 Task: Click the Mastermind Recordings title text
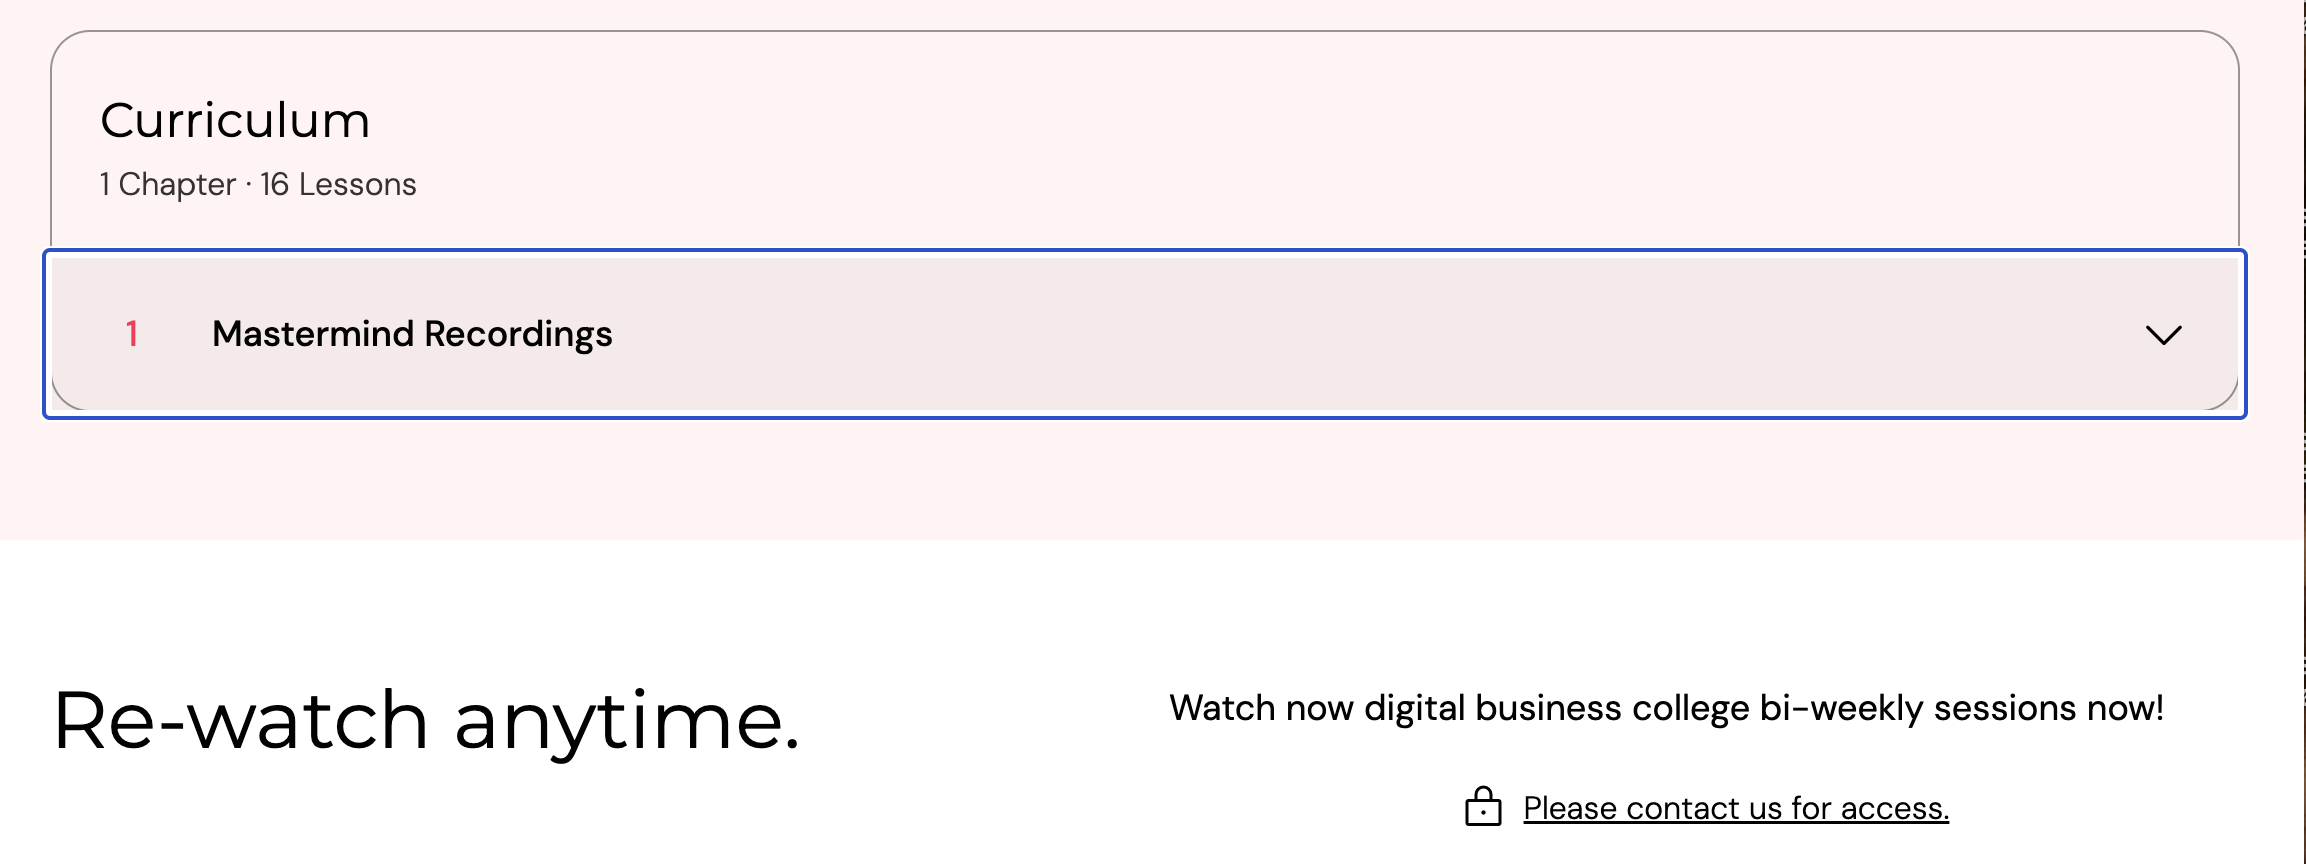[x=412, y=334]
